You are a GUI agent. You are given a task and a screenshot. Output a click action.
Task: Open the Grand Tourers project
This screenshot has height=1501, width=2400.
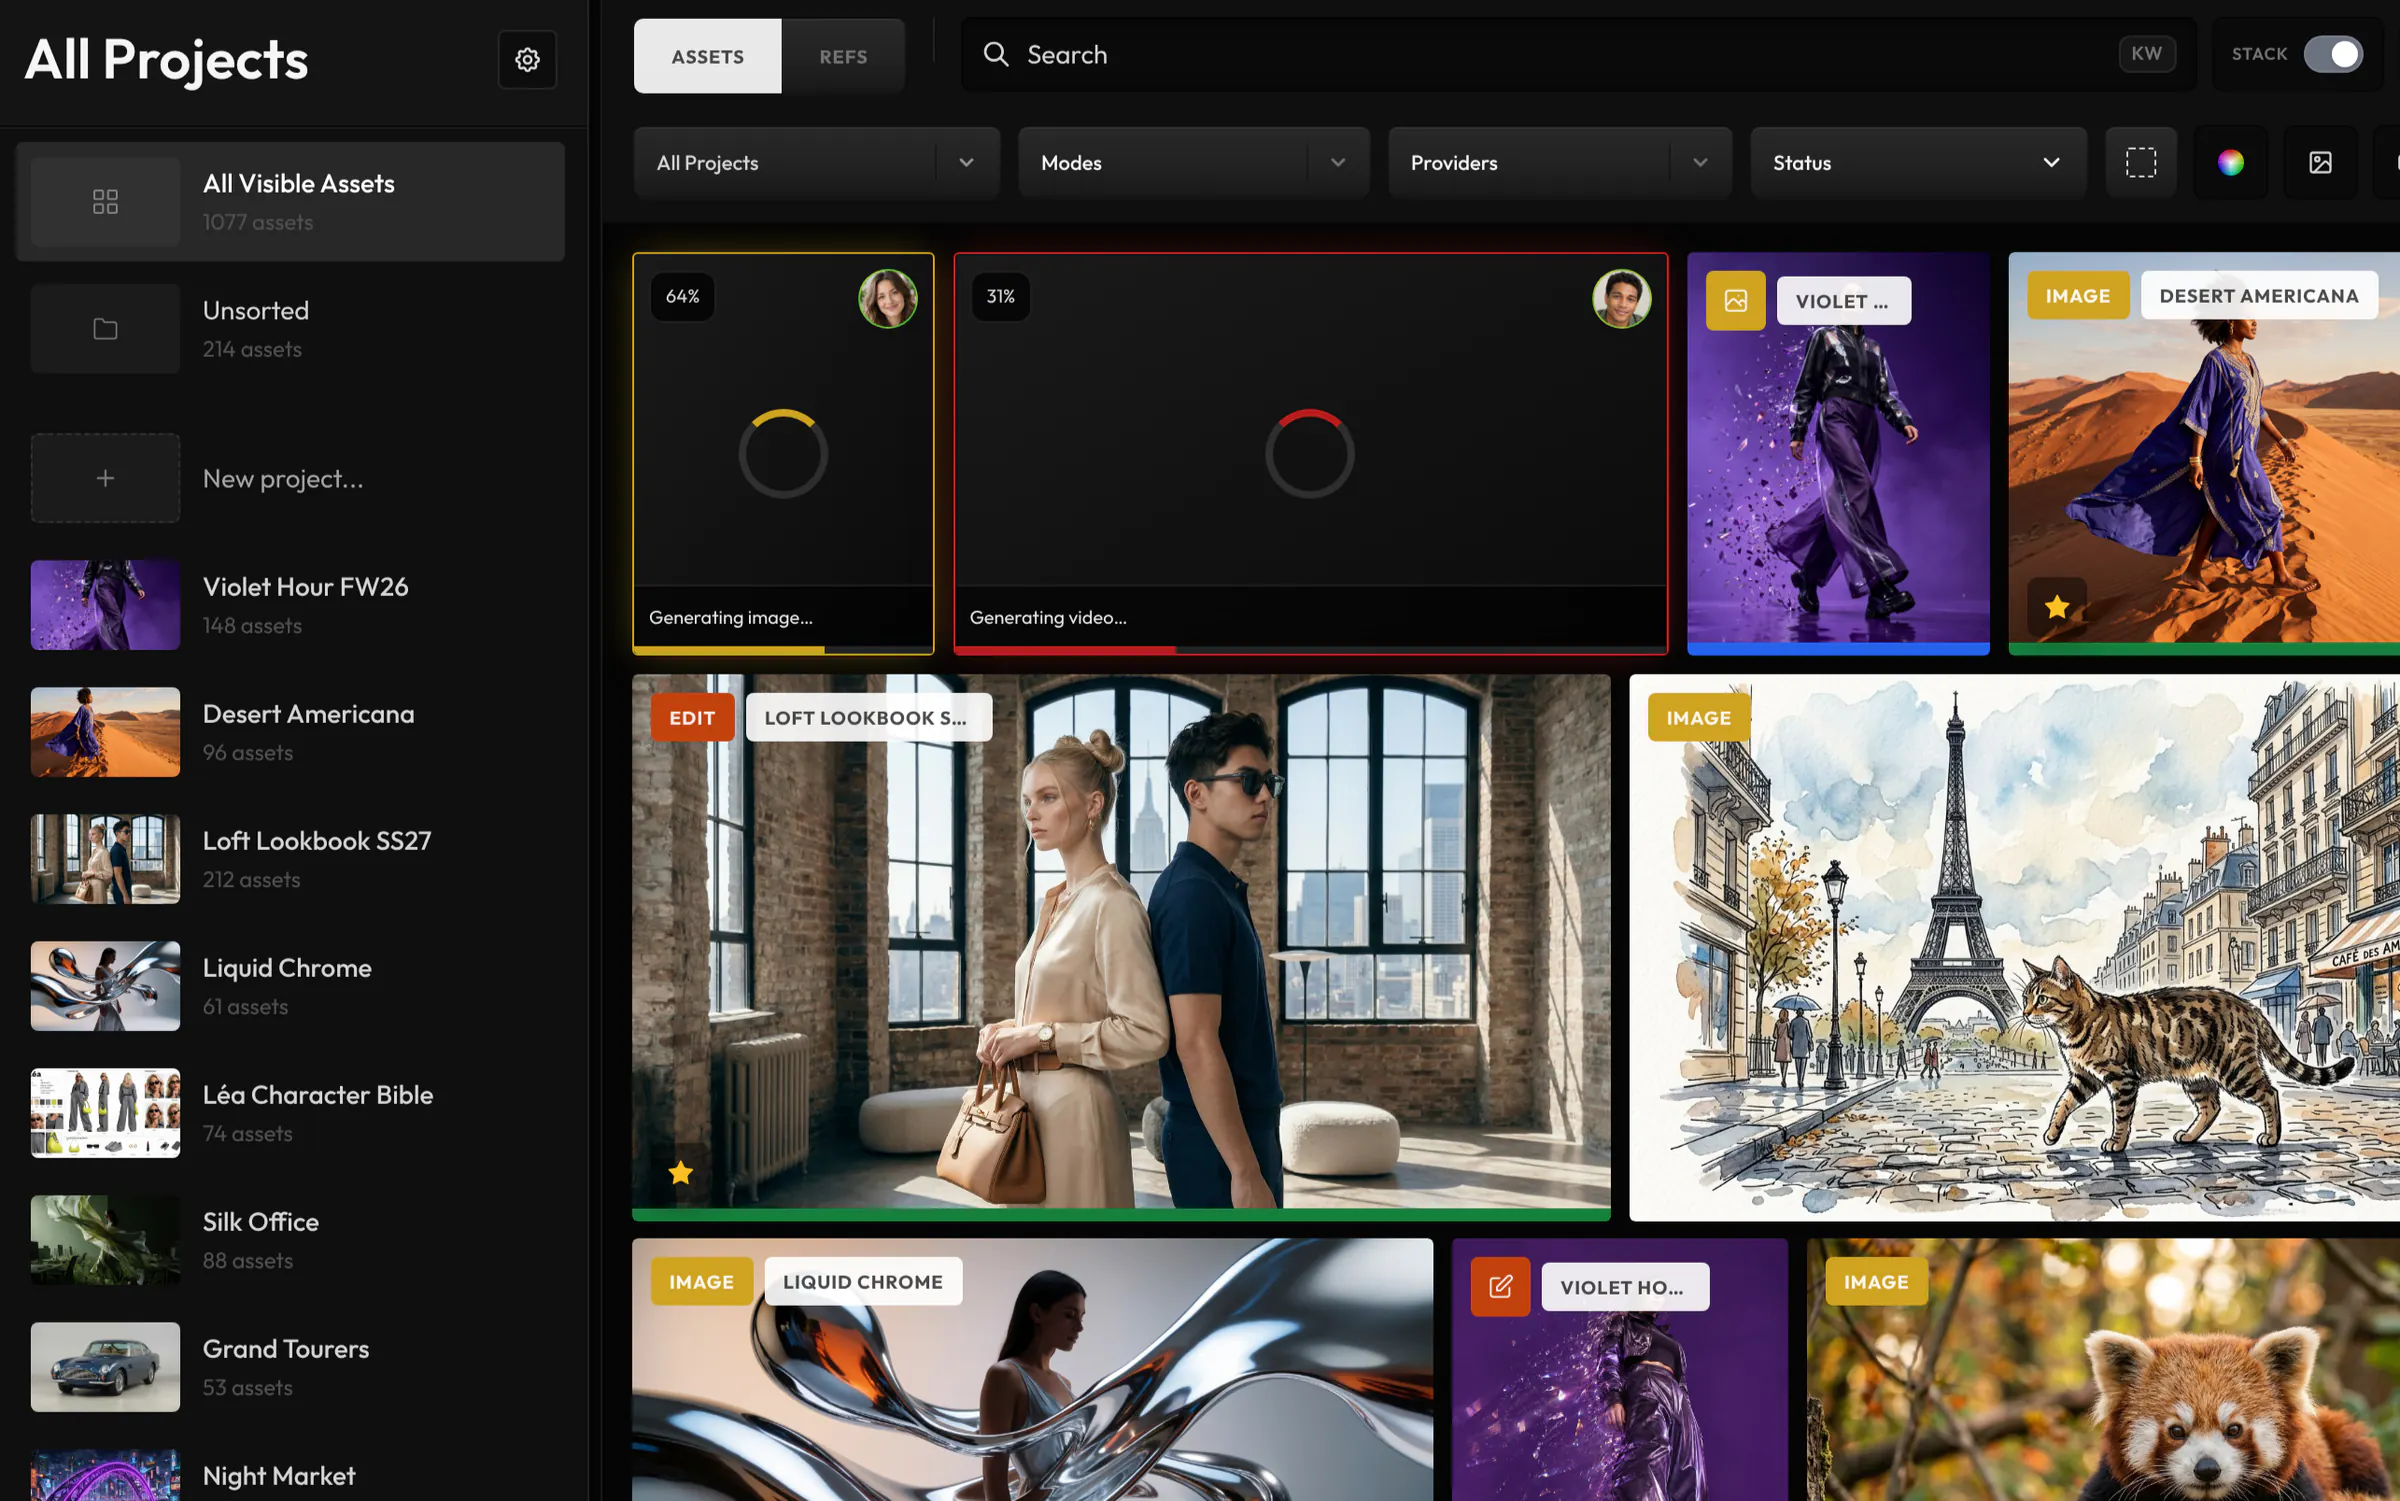pyautogui.click(x=290, y=1367)
